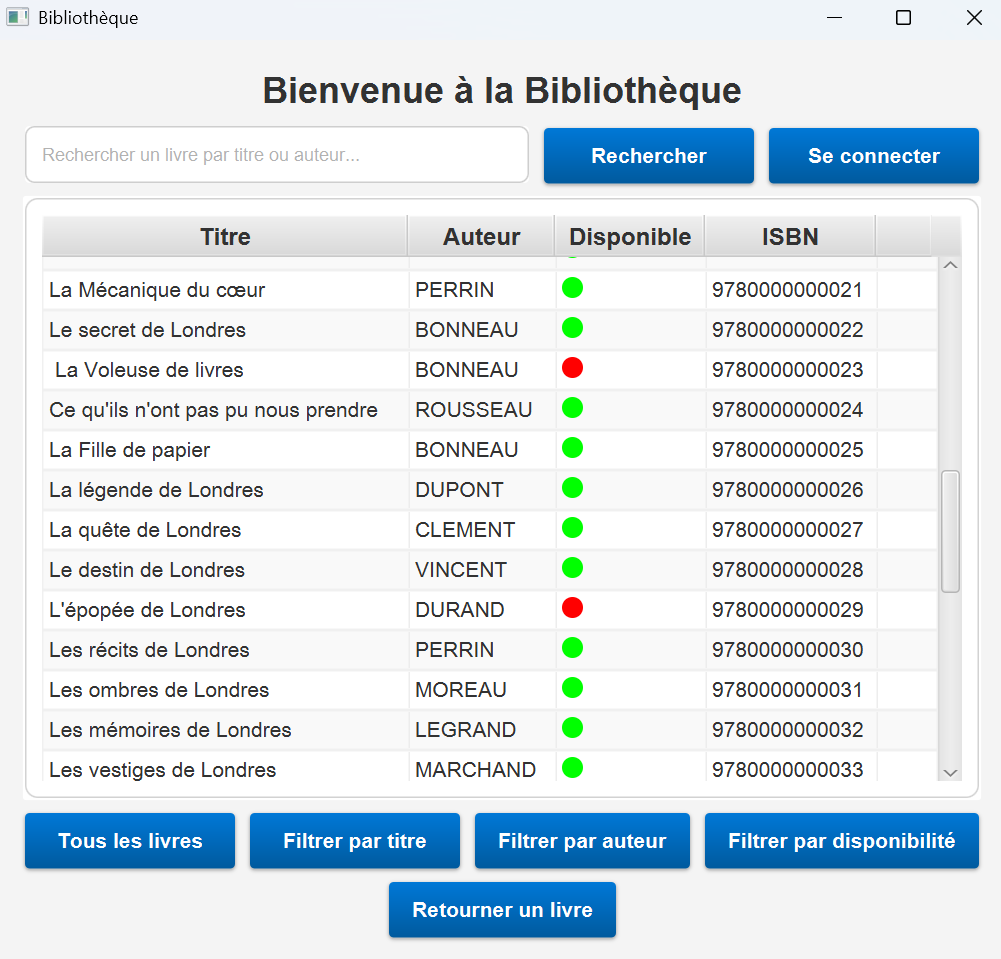This screenshot has width=1001, height=959.
Task: Click the vertical scrollbar thumb in table
Action: pyautogui.click(x=950, y=531)
